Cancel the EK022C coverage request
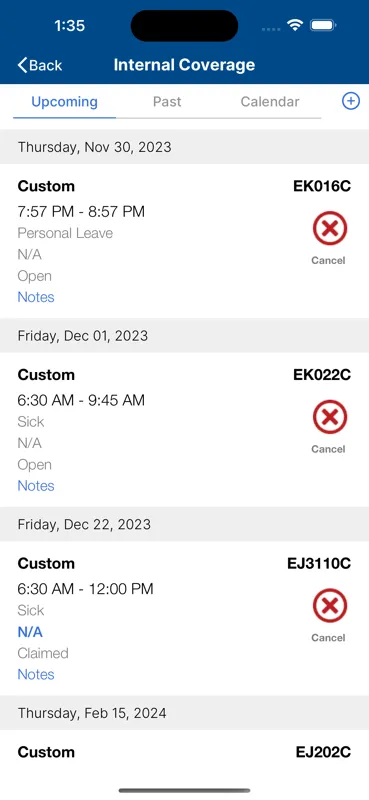The width and height of the screenshot is (369, 800). [330, 427]
